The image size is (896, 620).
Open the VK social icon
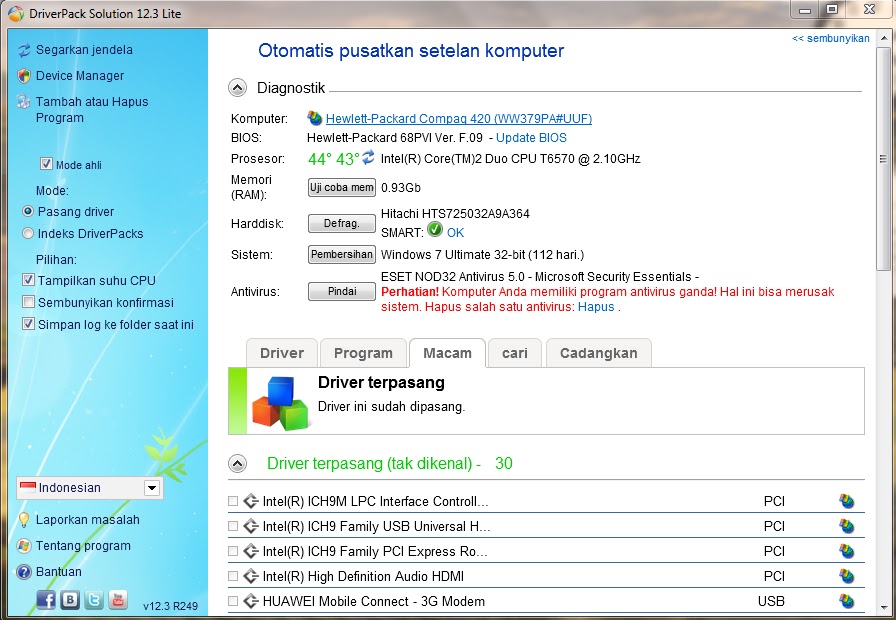[70, 599]
